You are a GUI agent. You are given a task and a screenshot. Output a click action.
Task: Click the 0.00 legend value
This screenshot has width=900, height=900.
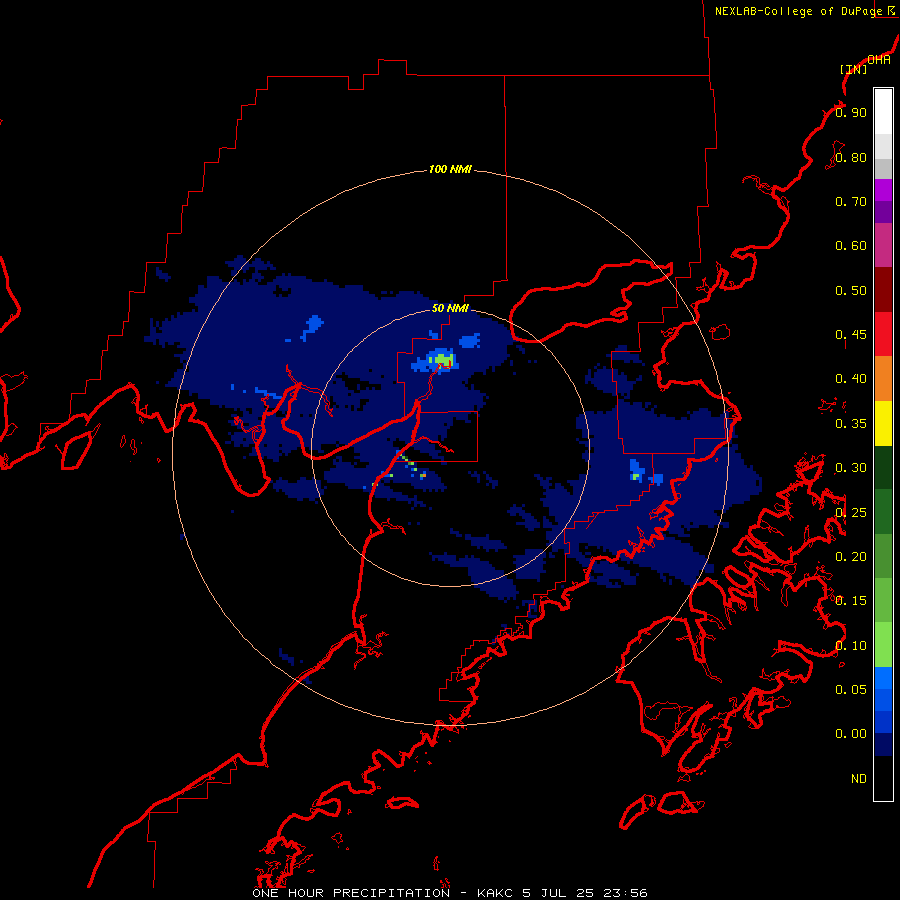point(851,734)
